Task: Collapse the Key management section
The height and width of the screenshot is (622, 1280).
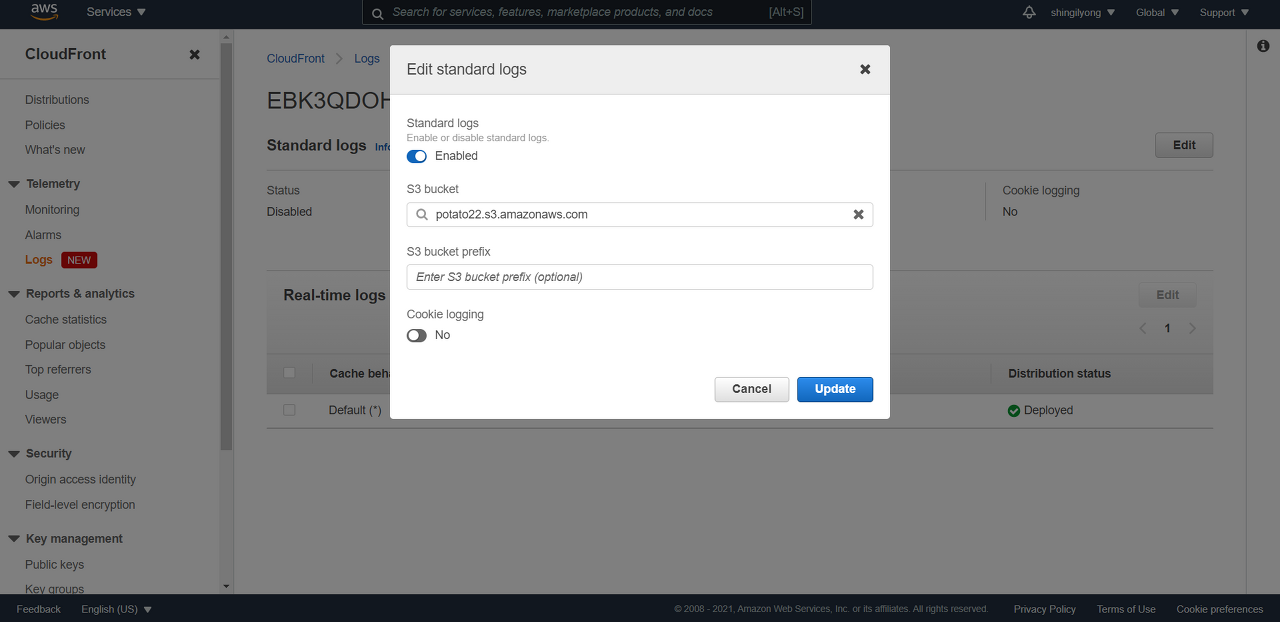Action: 14,539
